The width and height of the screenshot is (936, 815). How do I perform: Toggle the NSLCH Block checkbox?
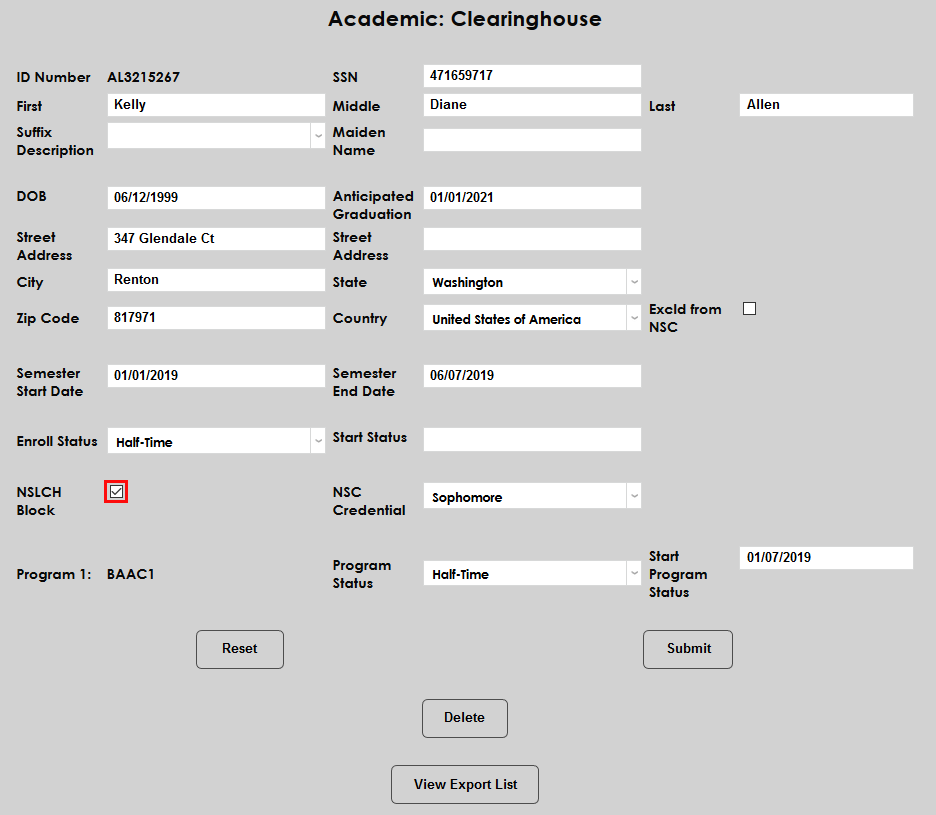[116, 491]
